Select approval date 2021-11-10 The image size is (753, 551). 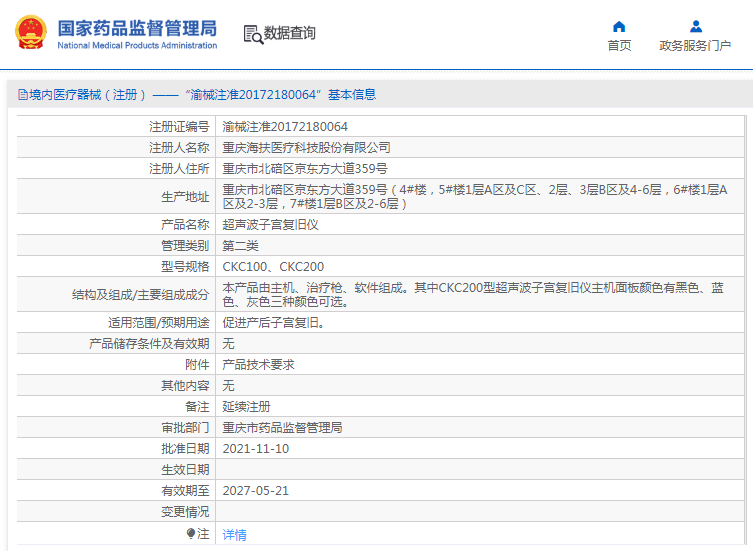[x=256, y=449]
